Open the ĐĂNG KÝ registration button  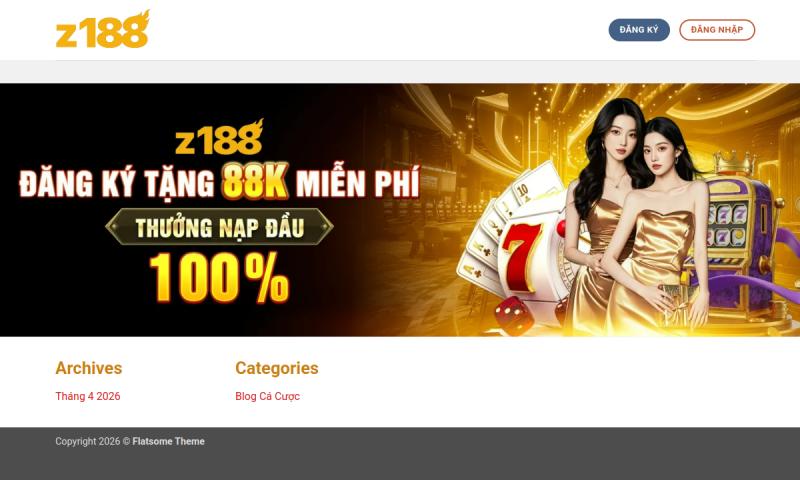(x=639, y=30)
